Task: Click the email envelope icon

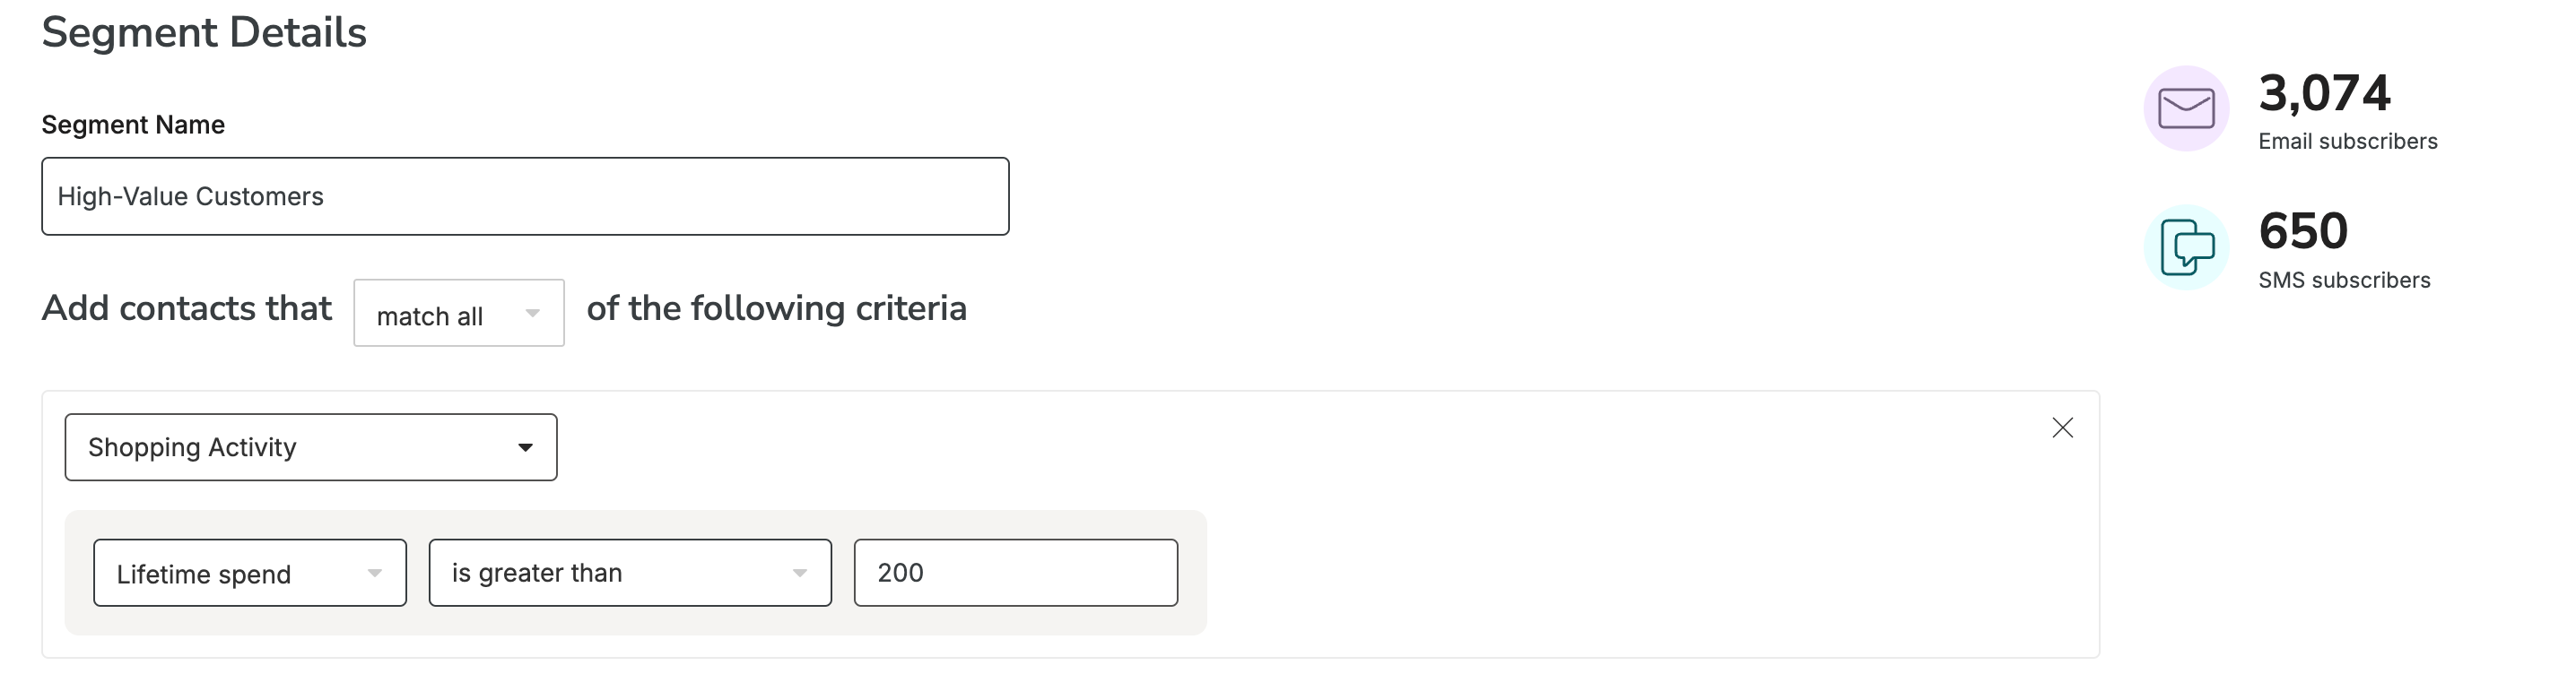Action: pyautogui.click(x=2186, y=108)
